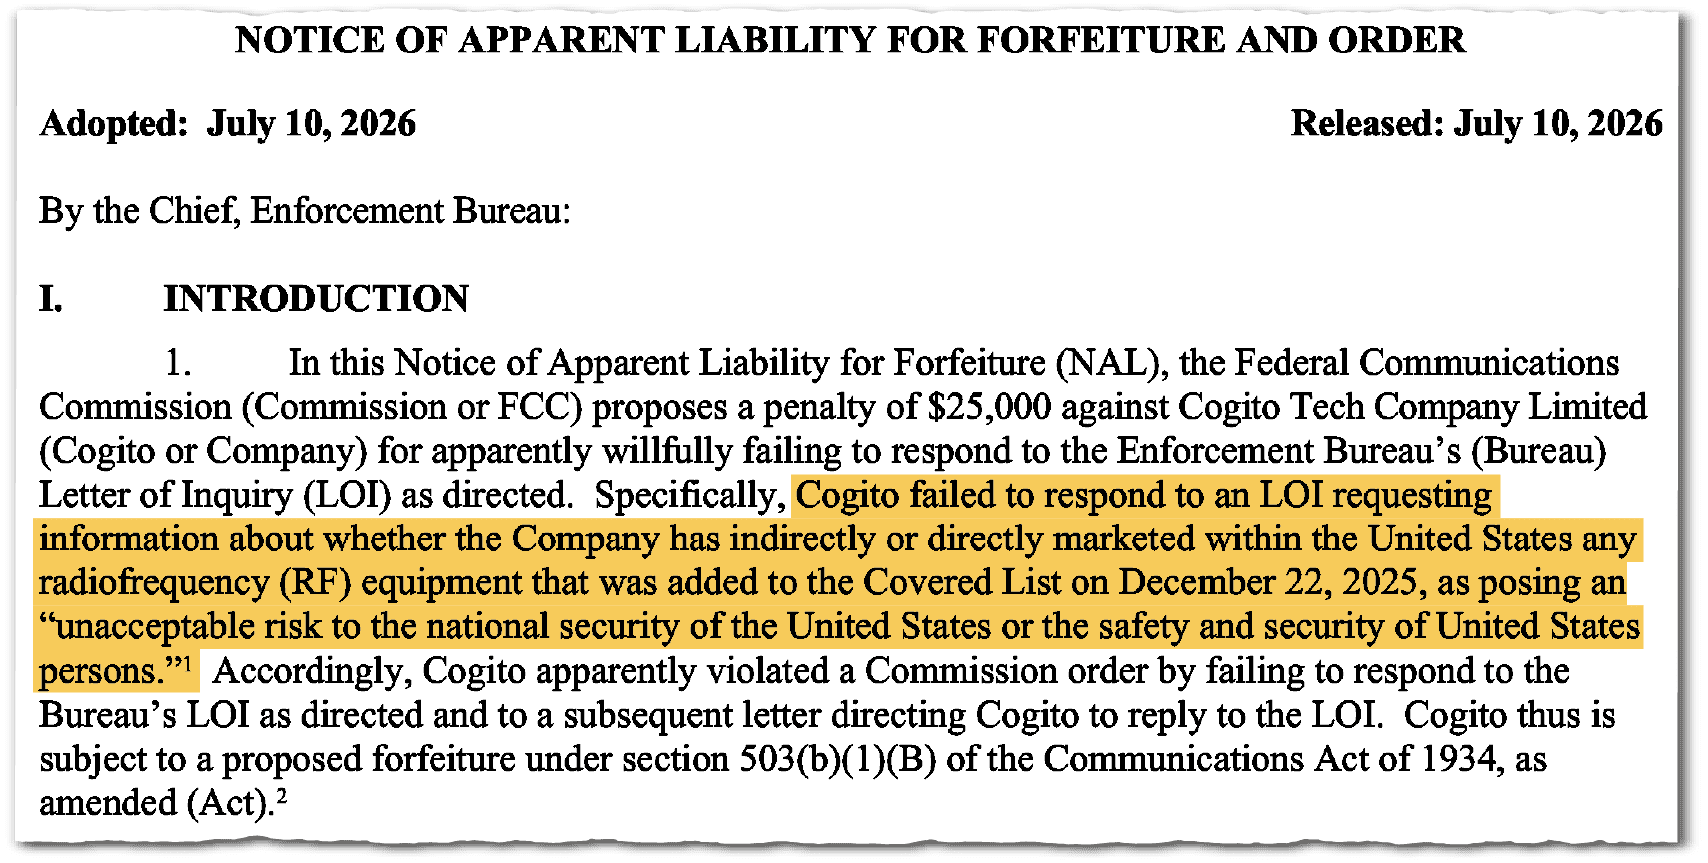The width and height of the screenshot is (1708, 863).
Task: Click the highlighted words "unacceptable risk"
Action: pyautogui.click(x=188, y=627)
